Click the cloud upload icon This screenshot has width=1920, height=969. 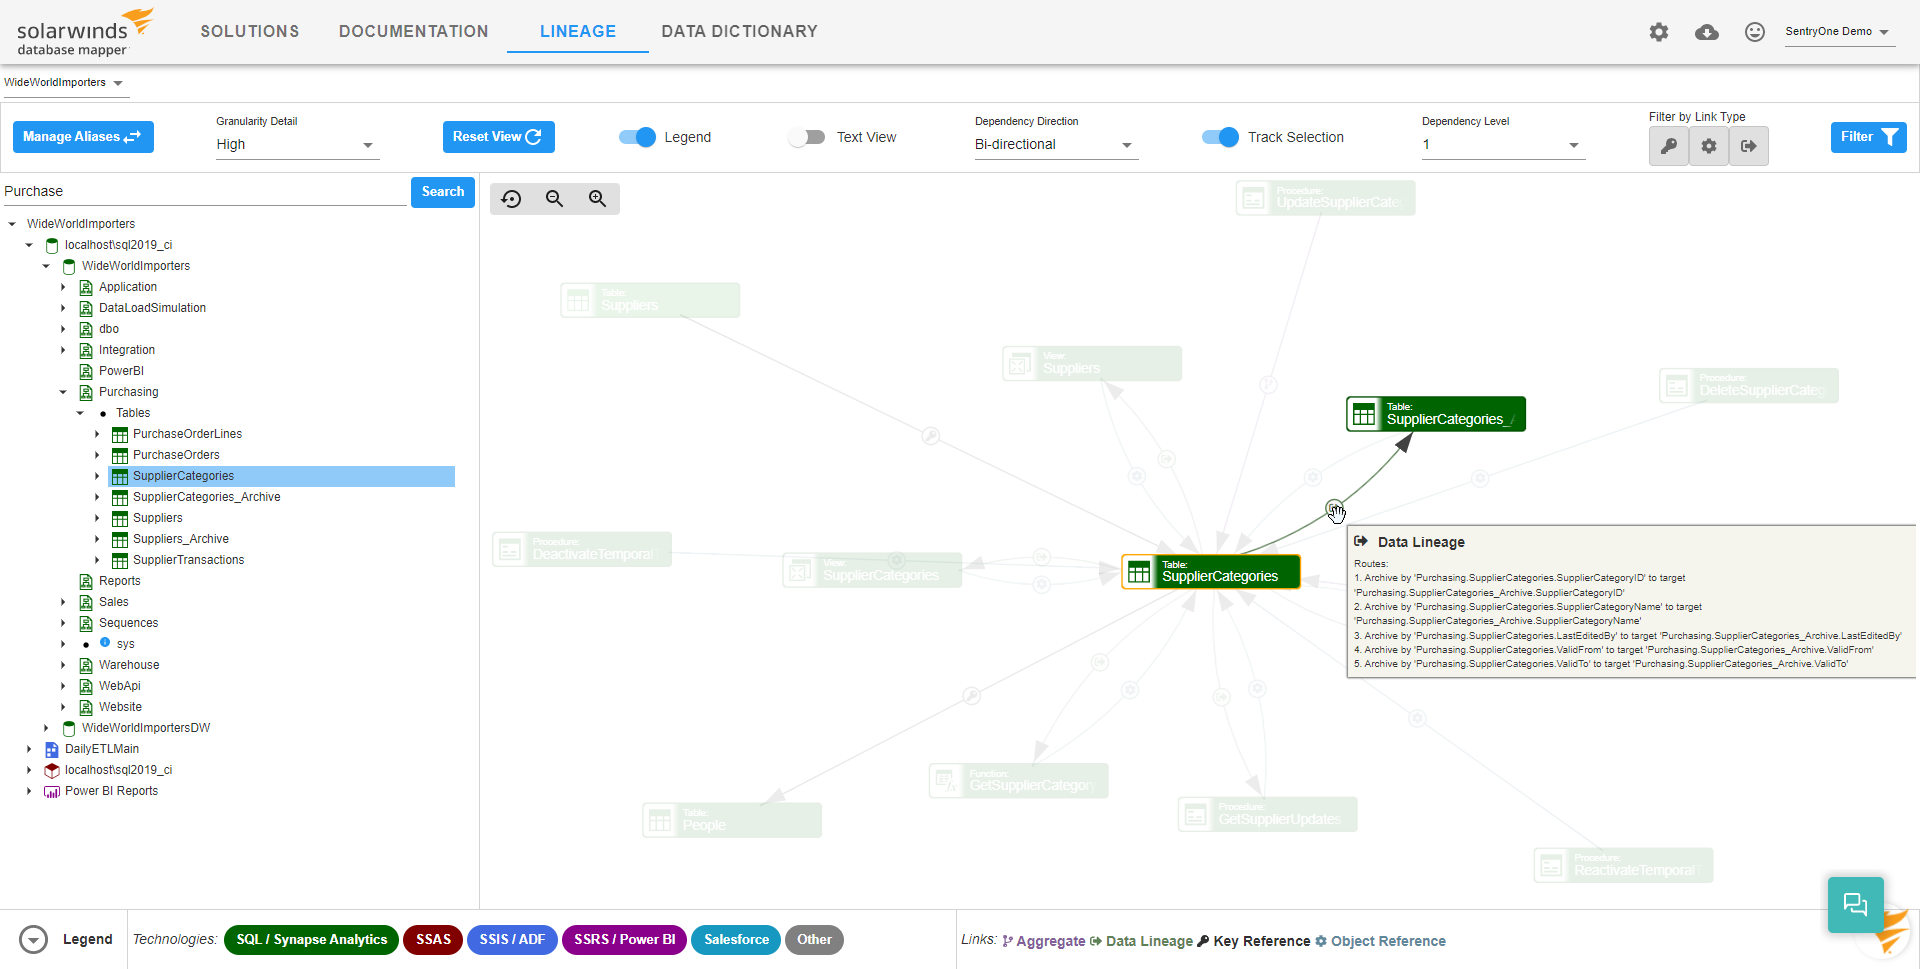pyautogui.click(x=1707, y=32)
